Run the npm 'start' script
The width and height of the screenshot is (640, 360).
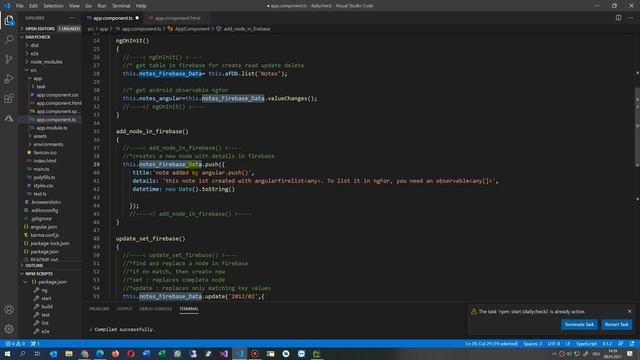click(x=46, y=298)
